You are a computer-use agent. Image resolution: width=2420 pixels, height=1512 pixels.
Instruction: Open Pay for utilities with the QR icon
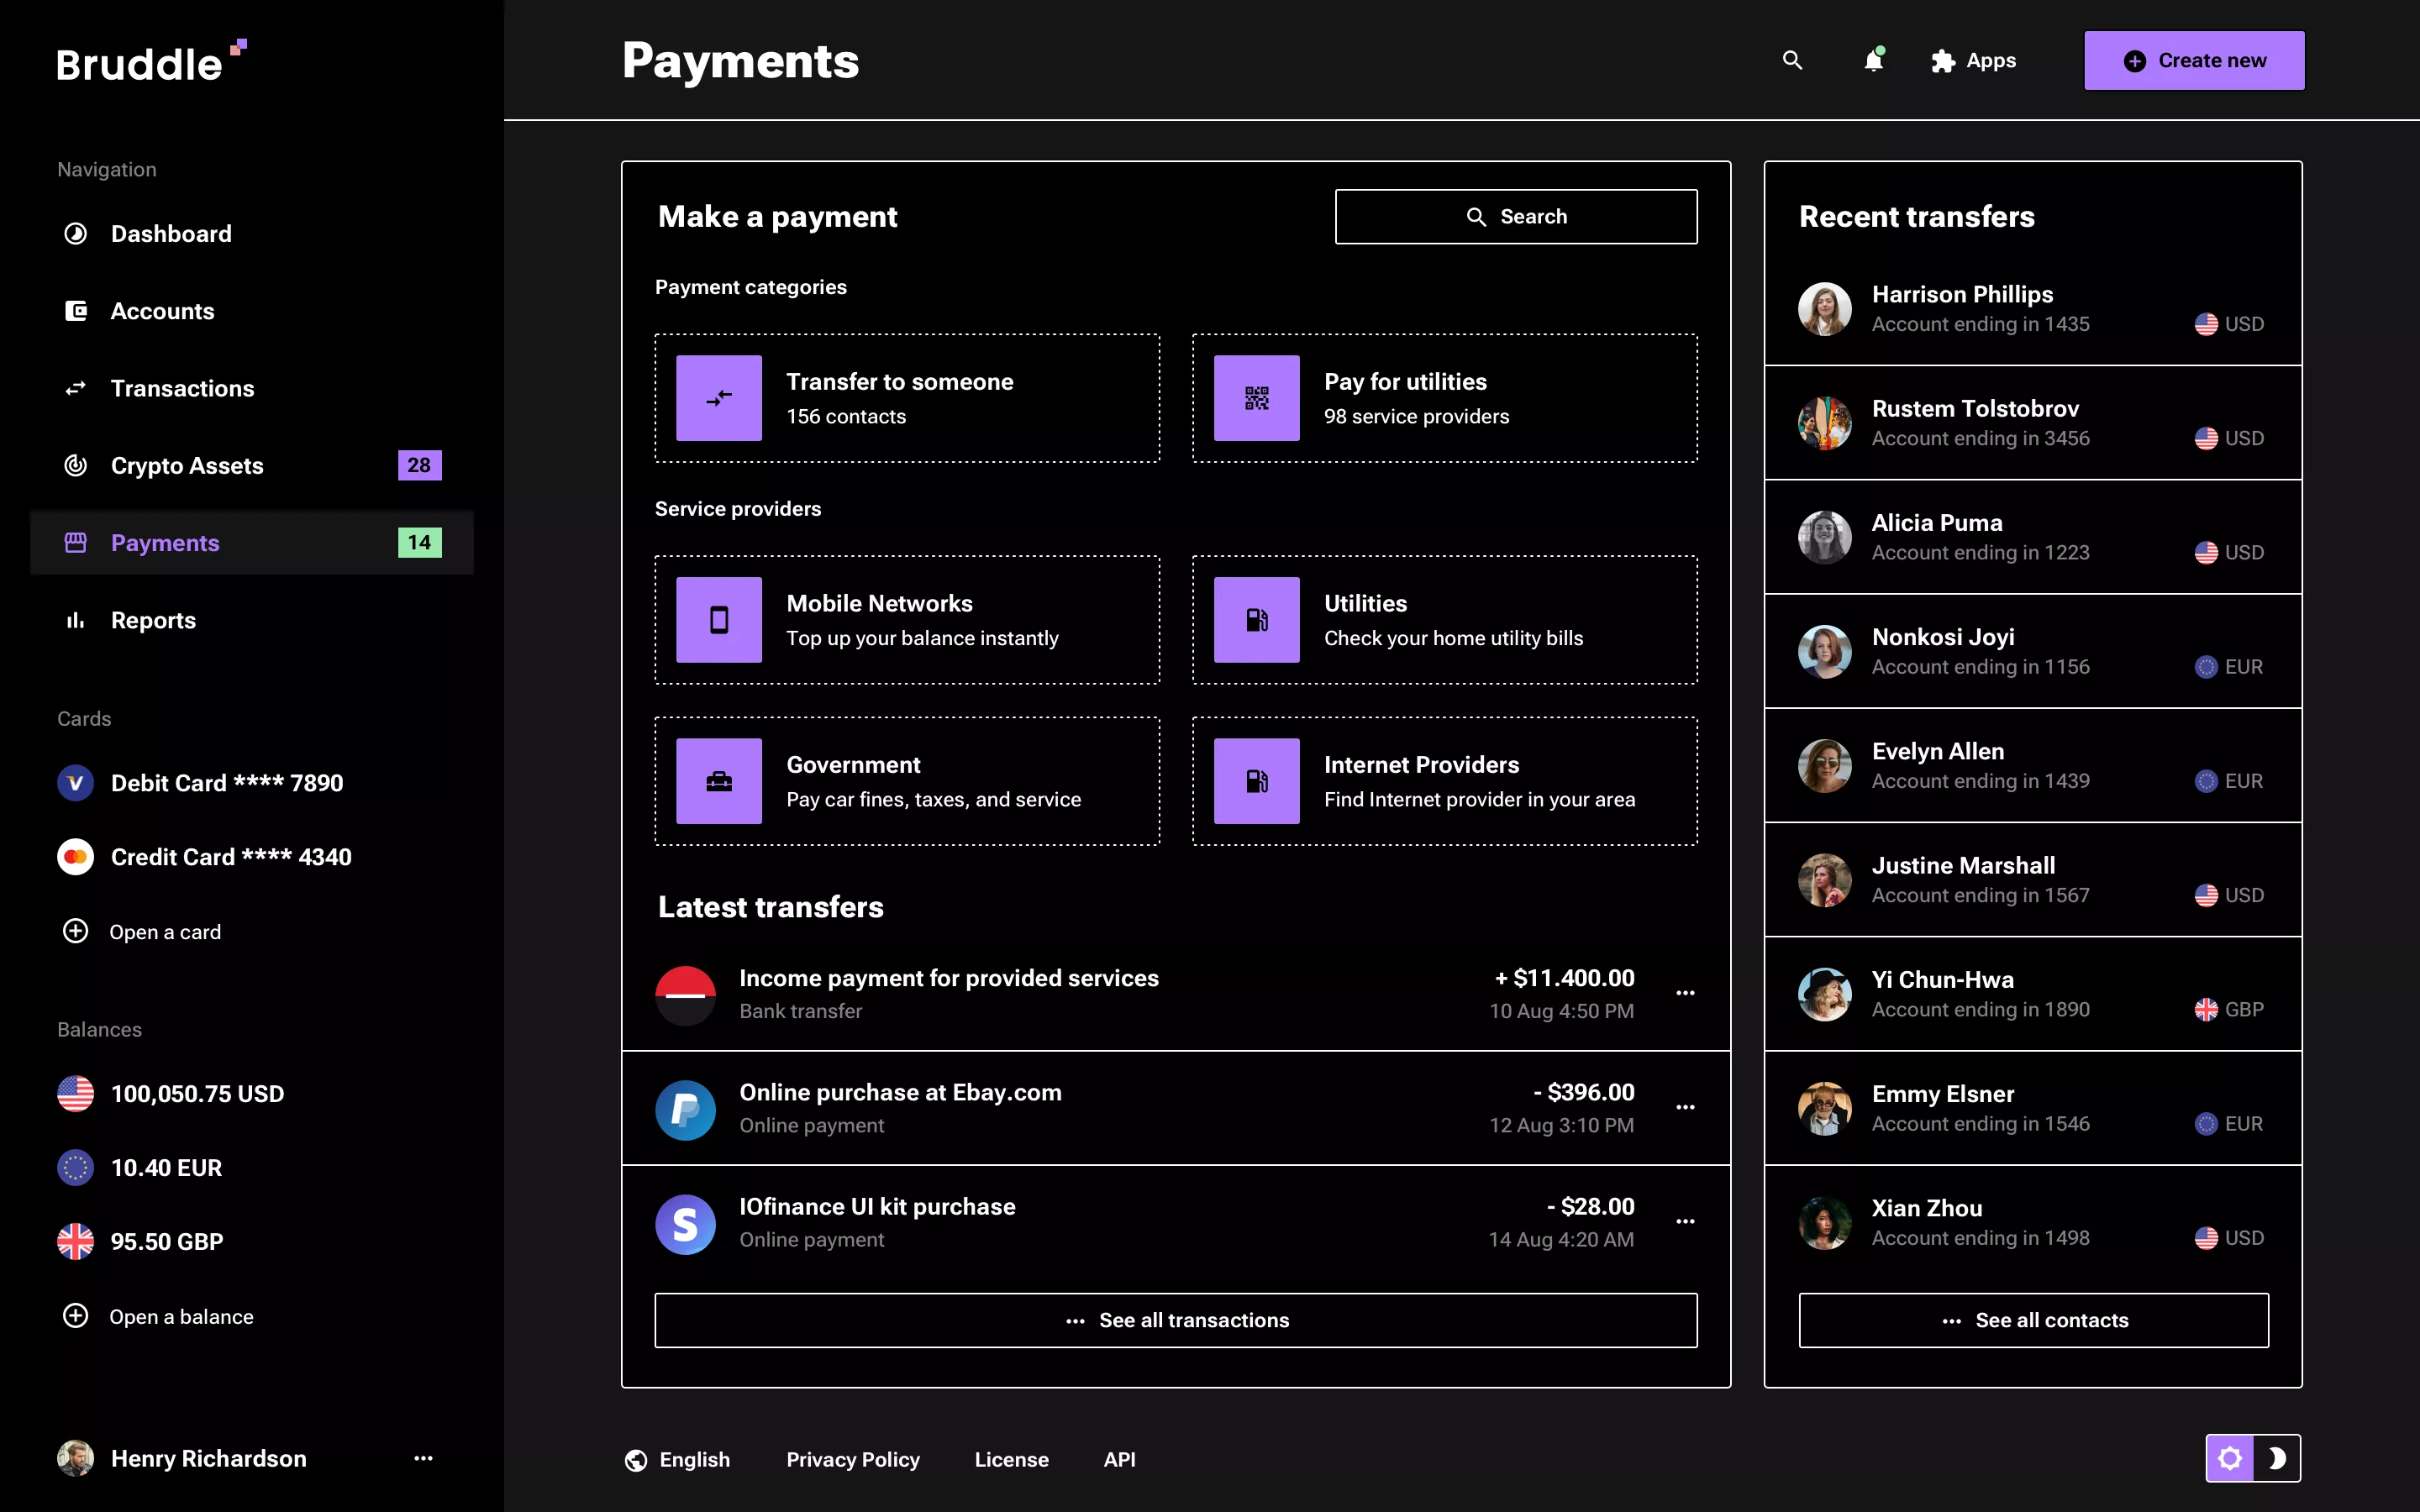point(1255,398)
